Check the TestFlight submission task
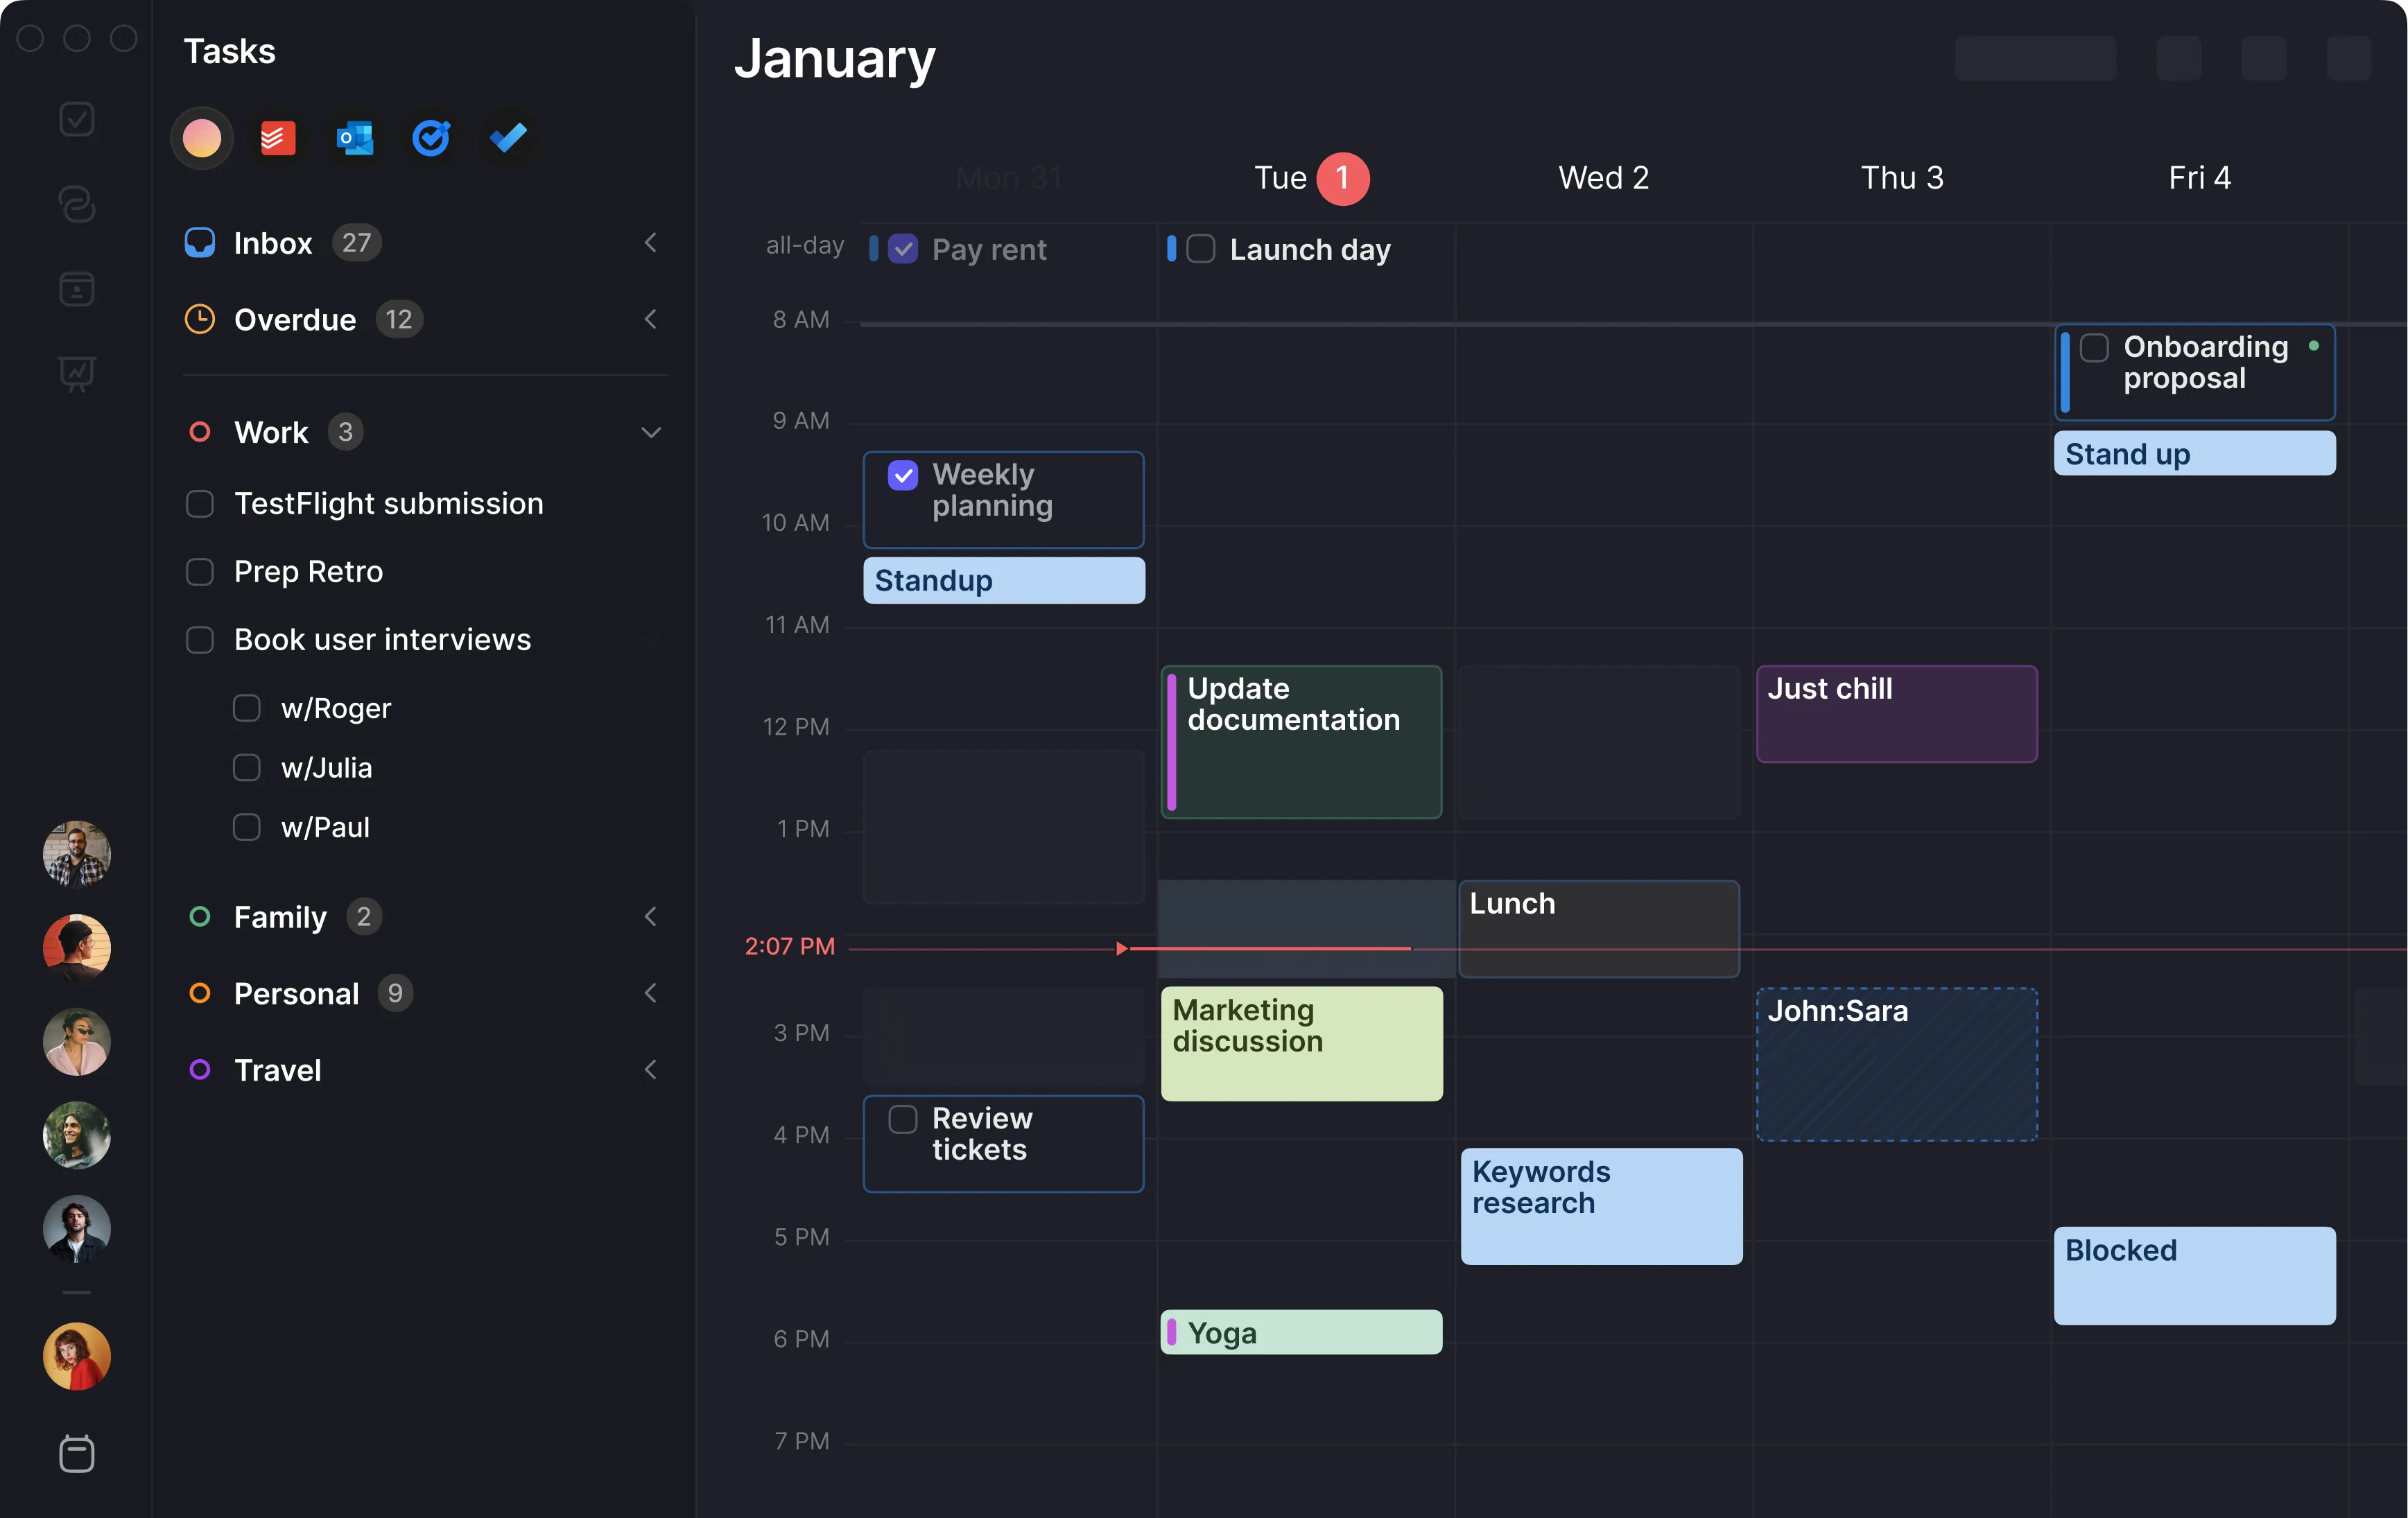Screen dimensions: 2408x1518 [200, 504]
